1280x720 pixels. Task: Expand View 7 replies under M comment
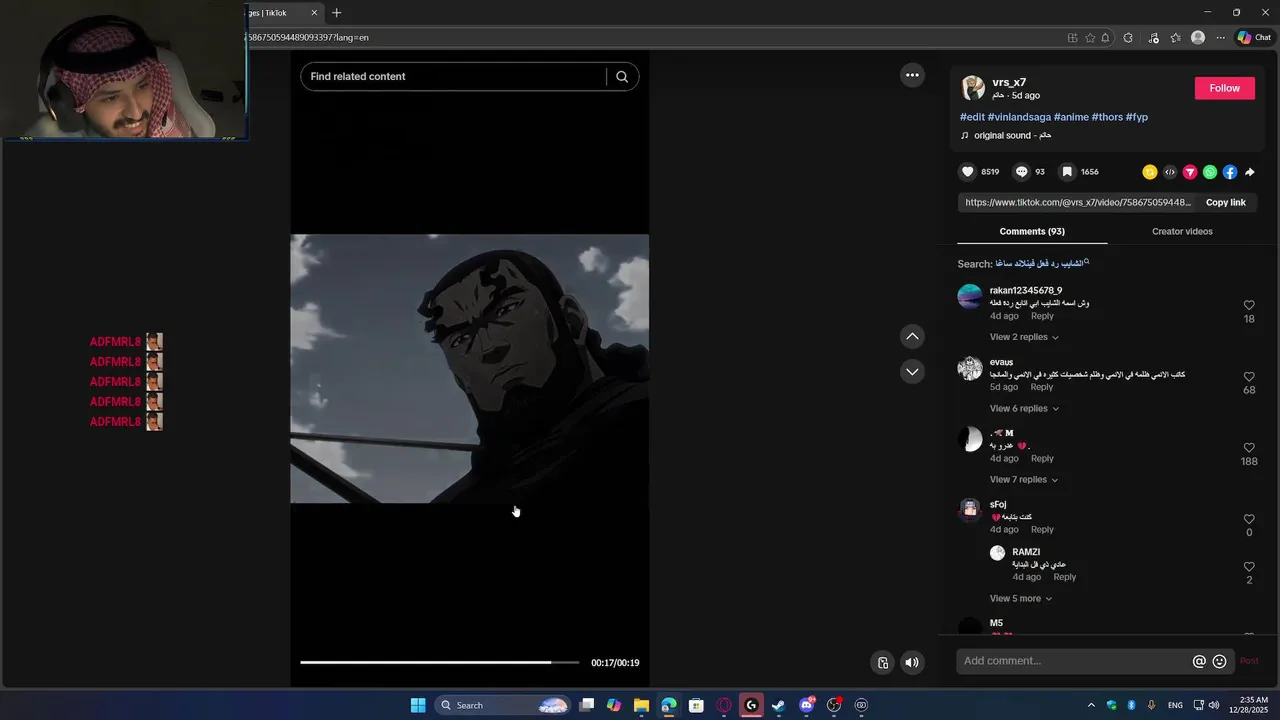1024,480
